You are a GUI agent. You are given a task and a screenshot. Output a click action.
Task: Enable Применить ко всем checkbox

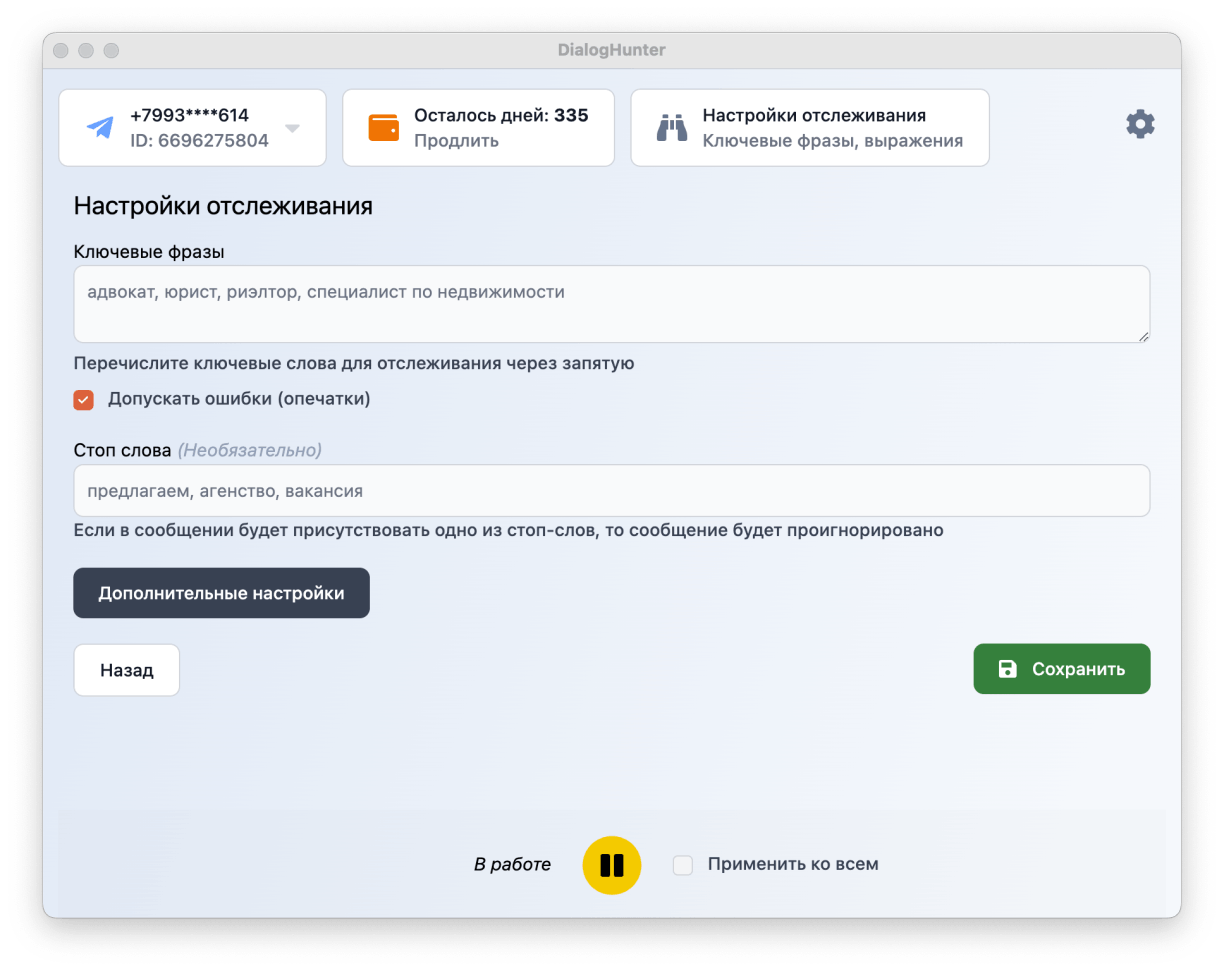[x=683, y=865]
